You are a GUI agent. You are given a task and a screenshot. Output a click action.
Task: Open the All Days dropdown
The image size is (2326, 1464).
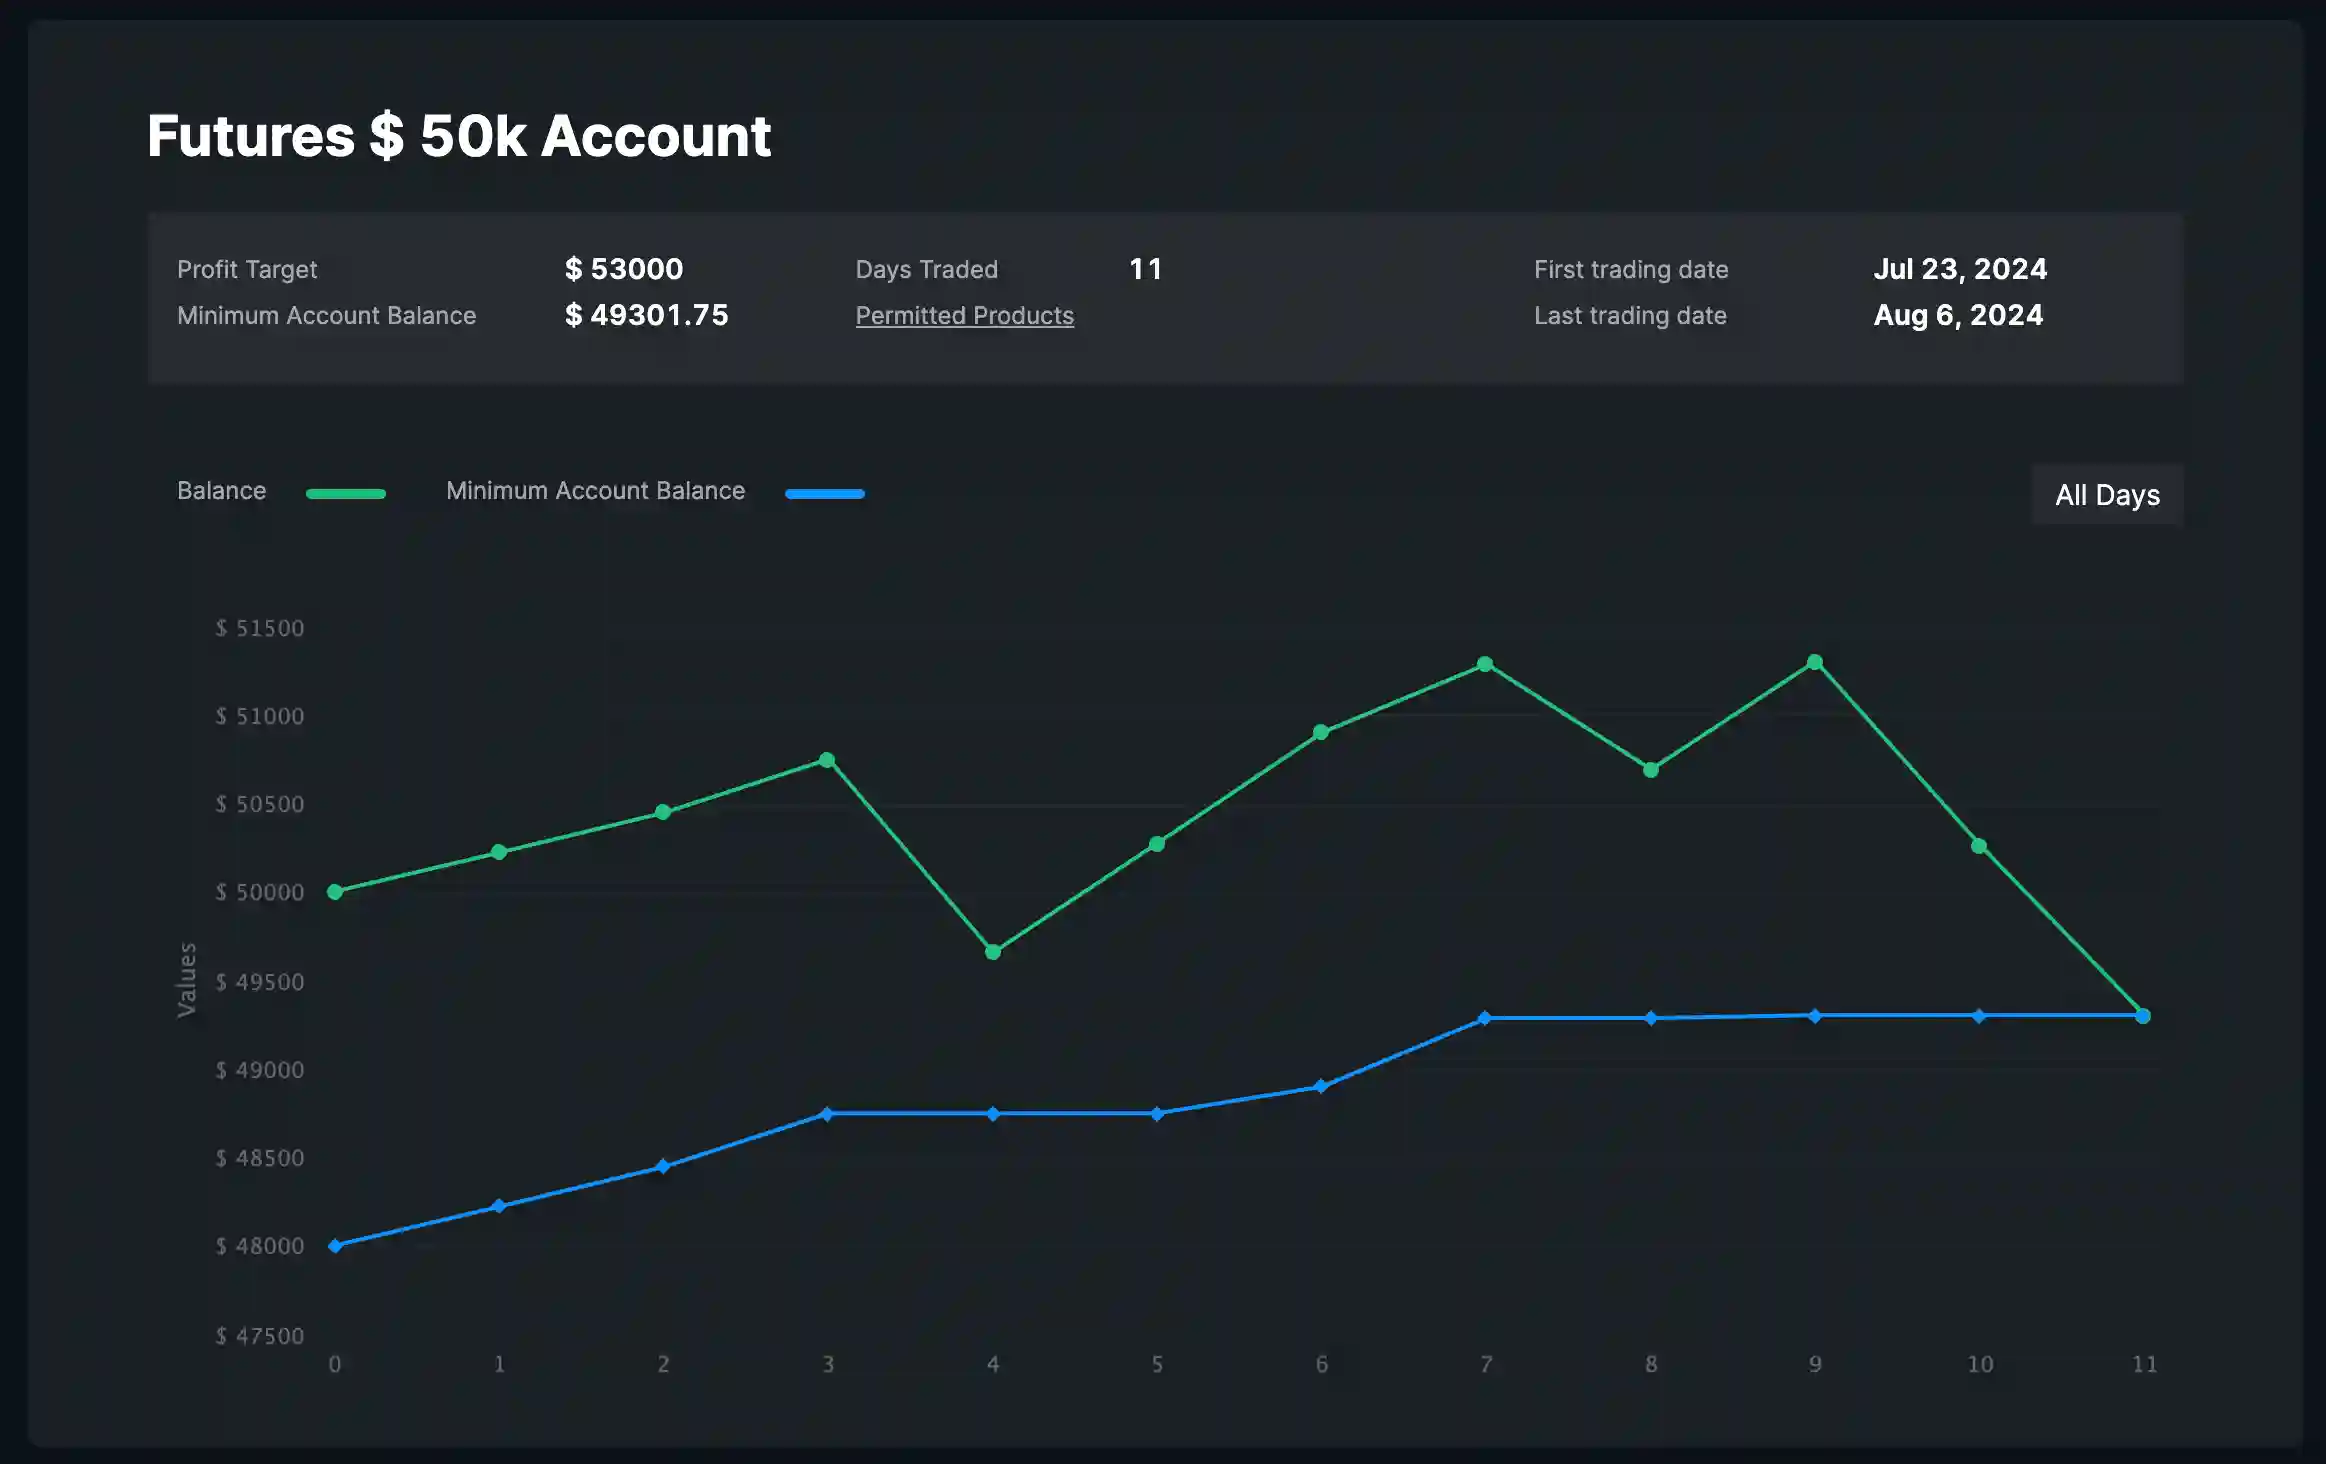click(x=2107, y=495)
